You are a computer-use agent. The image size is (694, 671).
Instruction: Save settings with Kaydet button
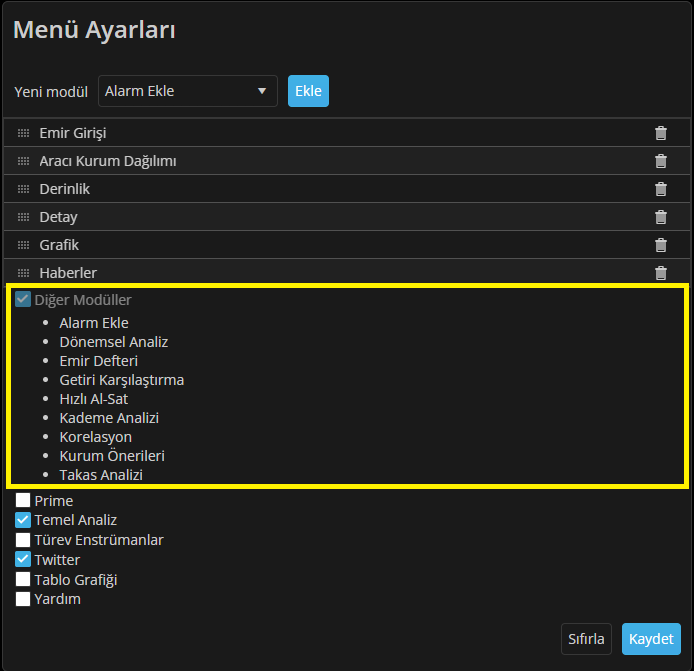click(x=651, y=639)
